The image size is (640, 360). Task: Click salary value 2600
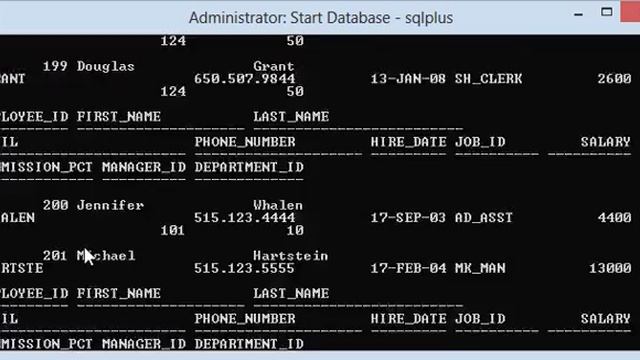[x=614, y=79]
